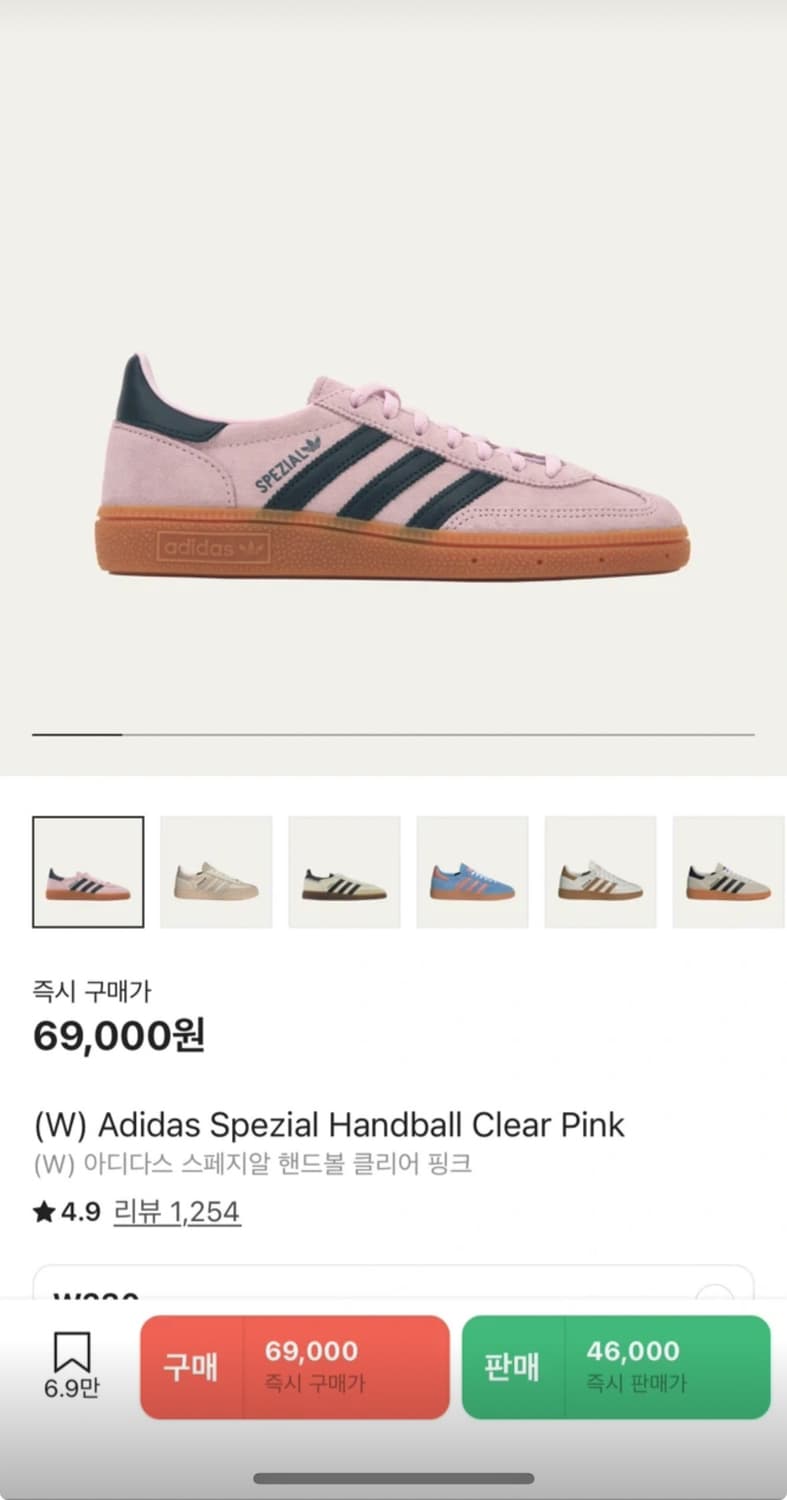The width and height of the screenshot is (787, 1500).
Task: Select the white and brown striped shoe thumbnail
Action: [600, 872]
